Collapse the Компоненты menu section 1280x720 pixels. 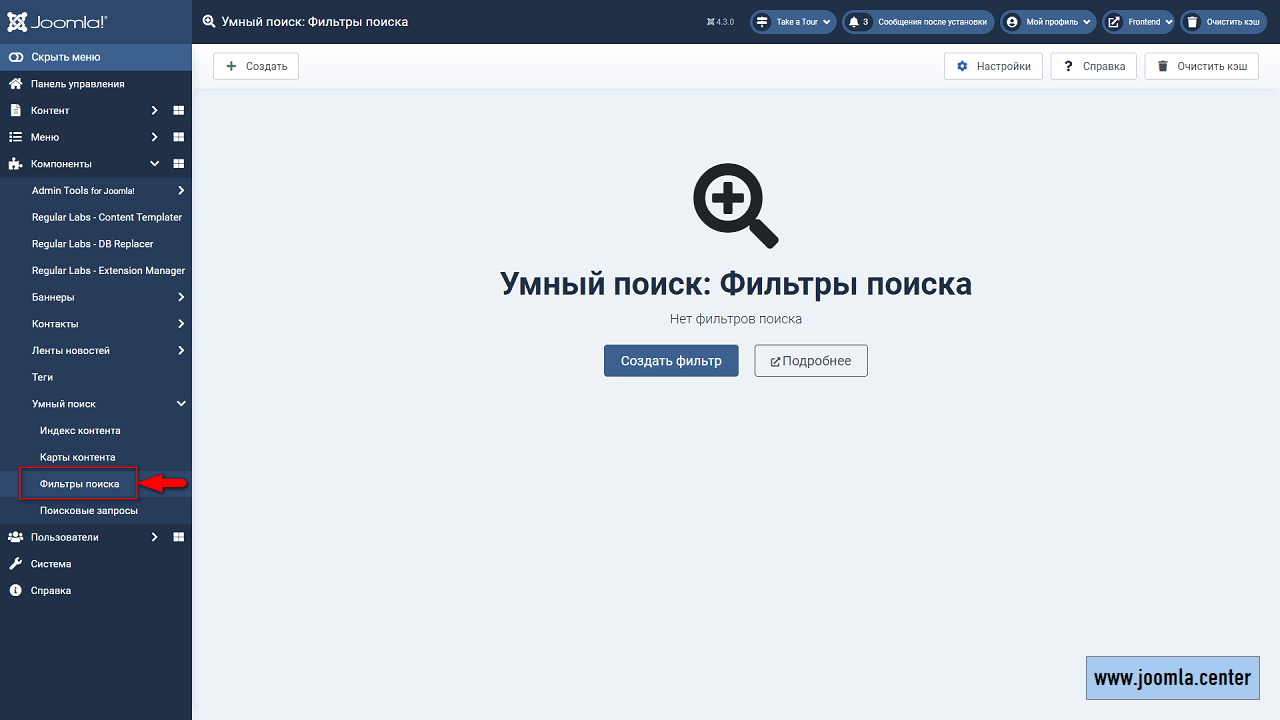point(154,164)
